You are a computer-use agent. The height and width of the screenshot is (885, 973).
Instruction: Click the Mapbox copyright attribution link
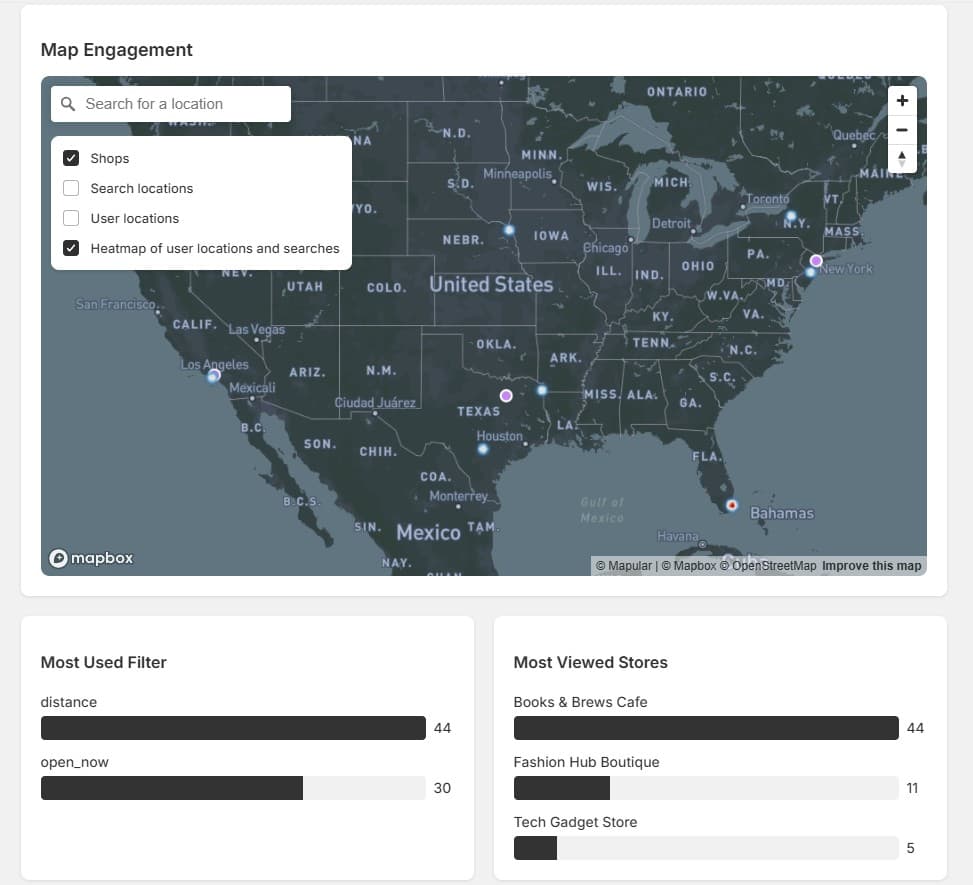click(690, 565)
